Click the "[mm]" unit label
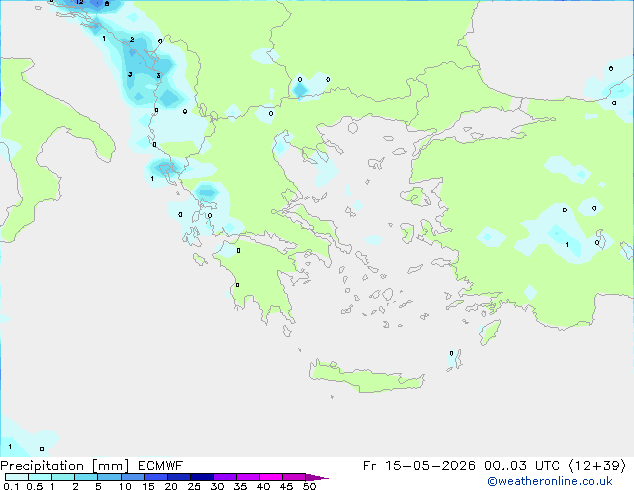 click(110, 466)
